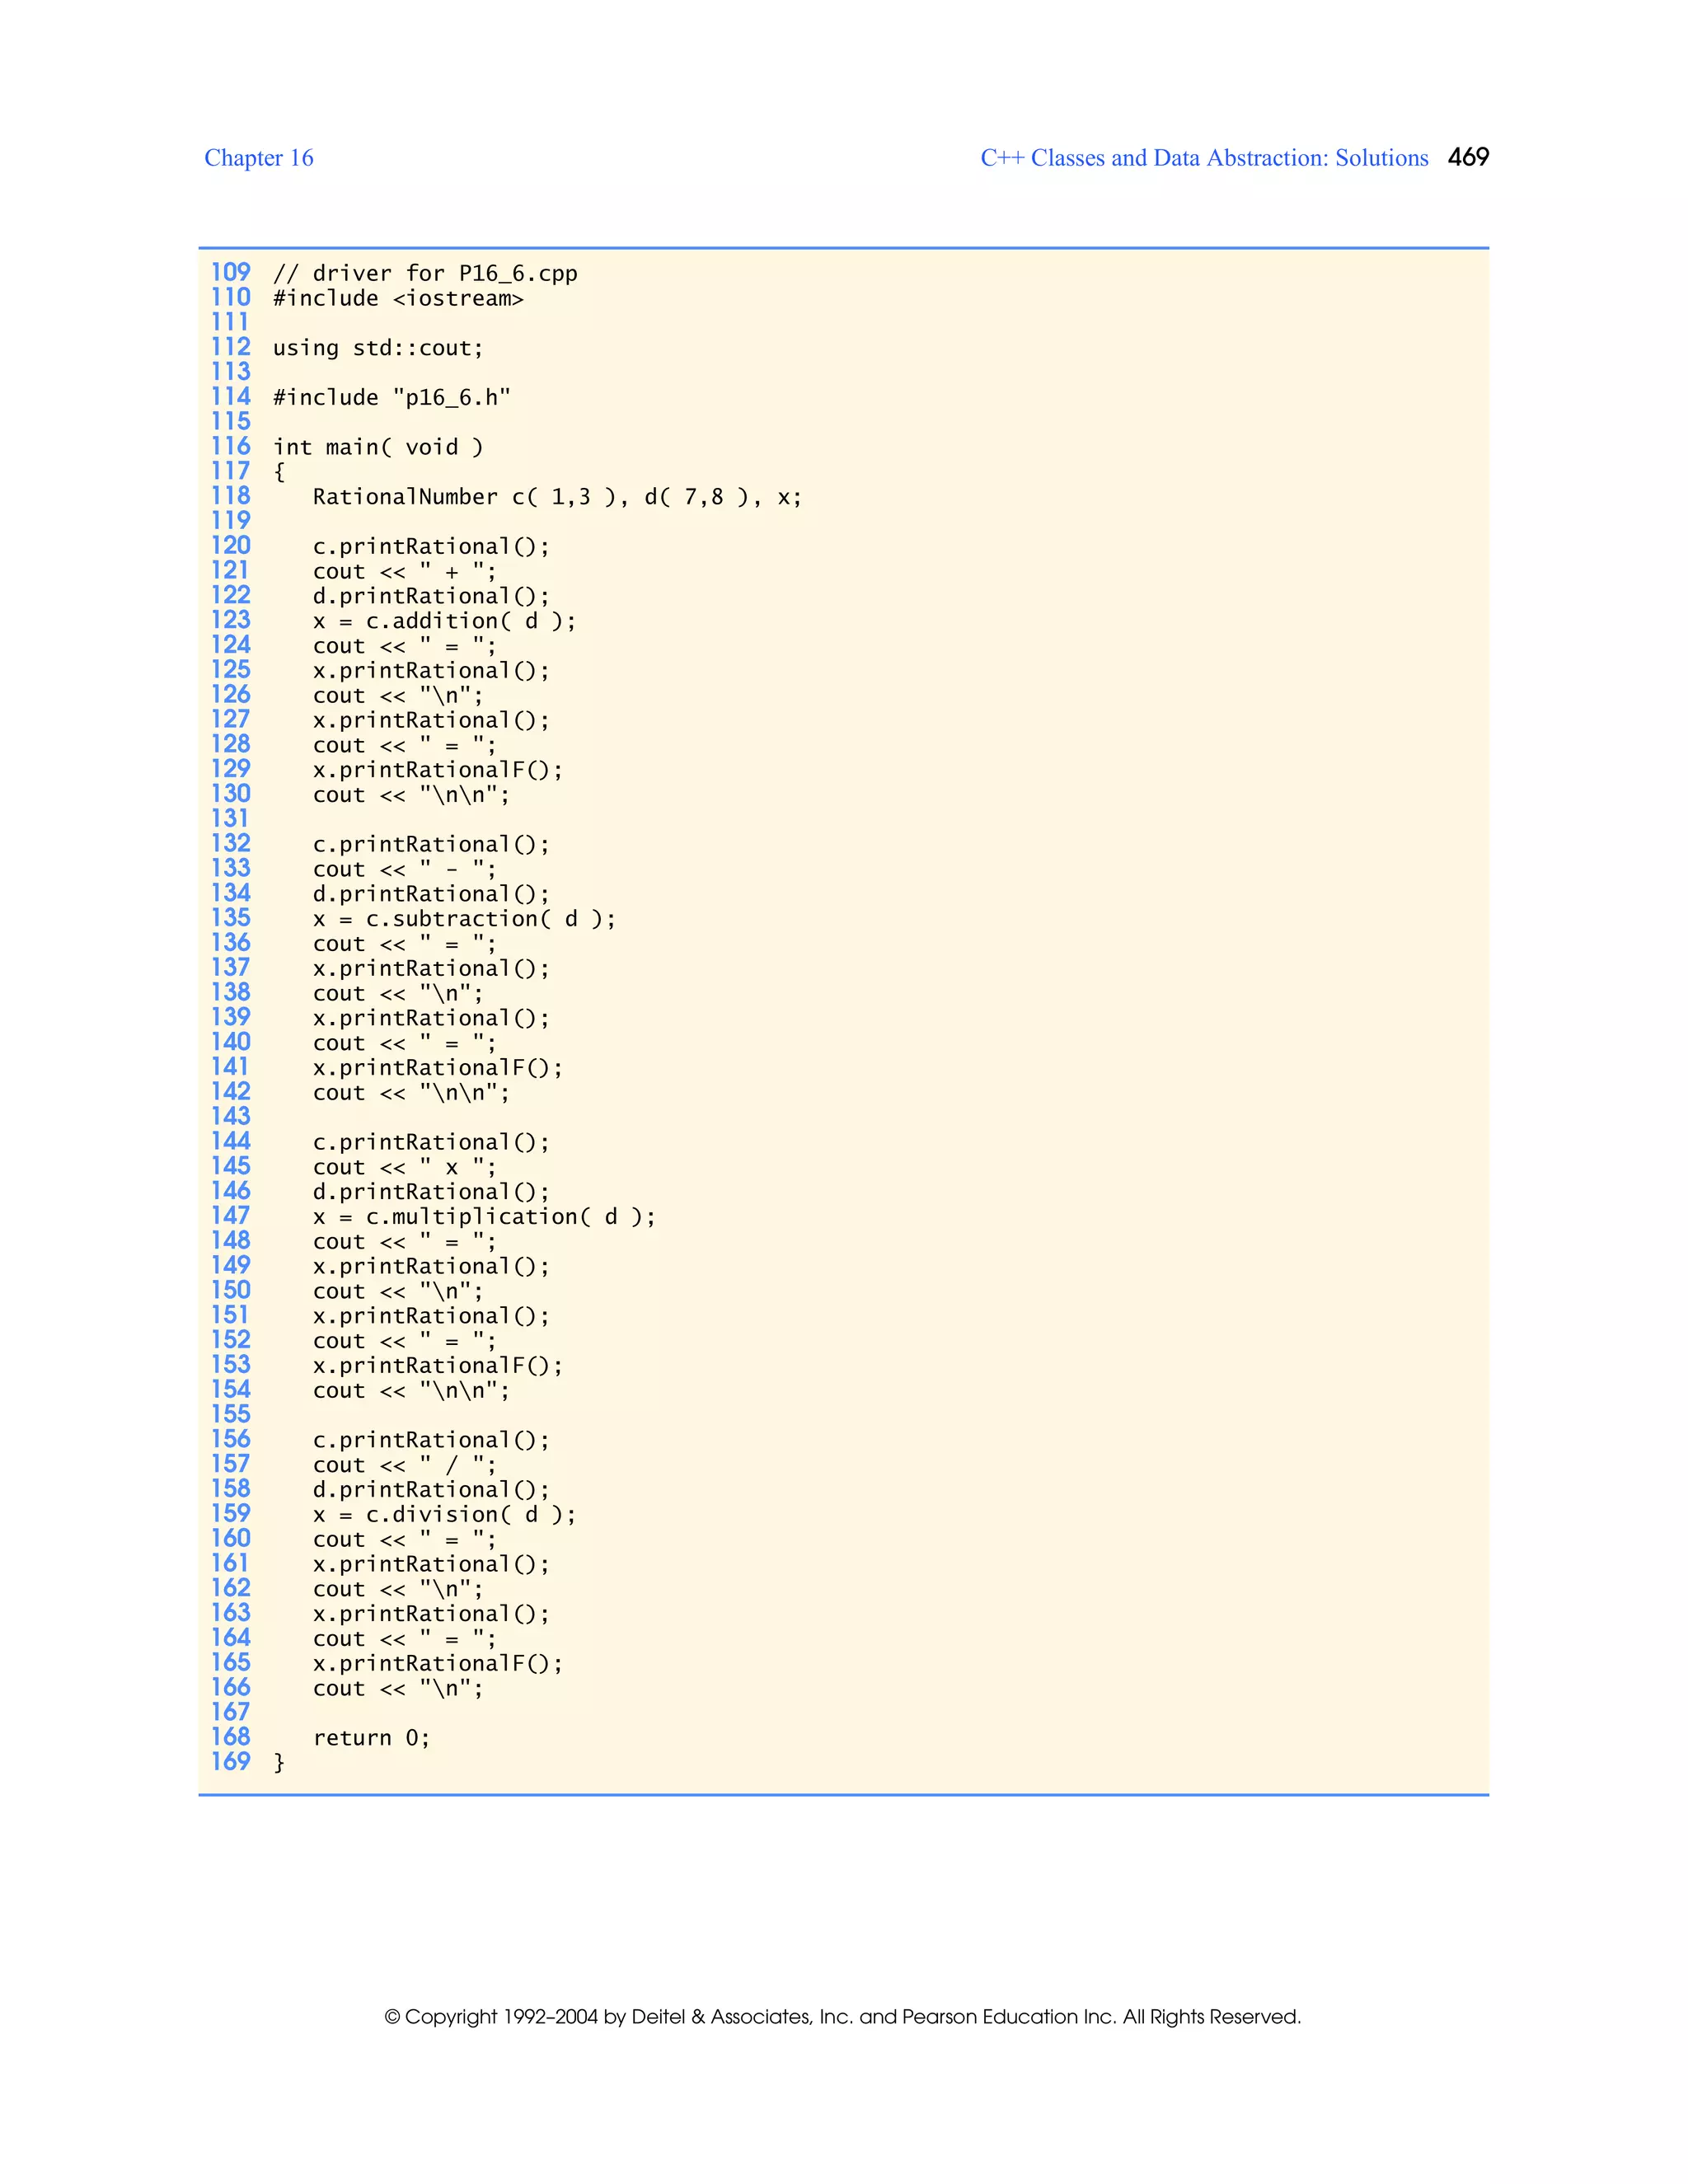Click the 'return 0;' statement
Image resolution: width=1688 pixels, height=2184 pixels.
coord(371,1738)
